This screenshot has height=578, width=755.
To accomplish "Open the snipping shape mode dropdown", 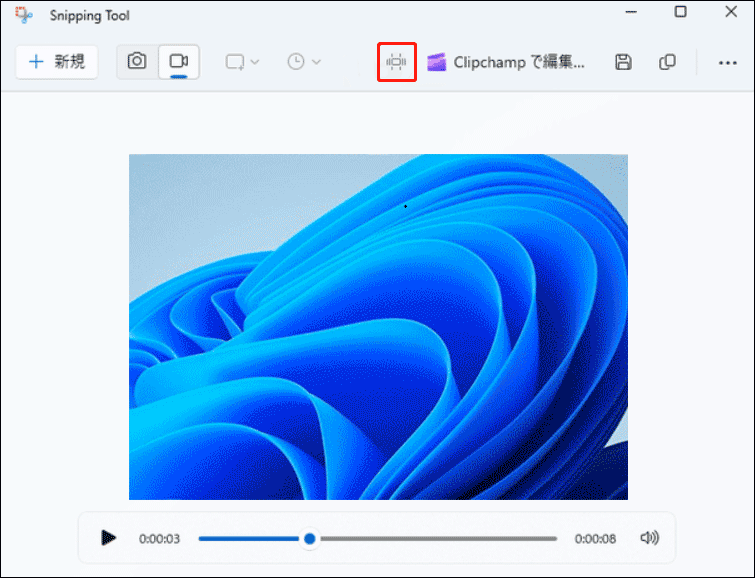I will [x=243, y=62].
